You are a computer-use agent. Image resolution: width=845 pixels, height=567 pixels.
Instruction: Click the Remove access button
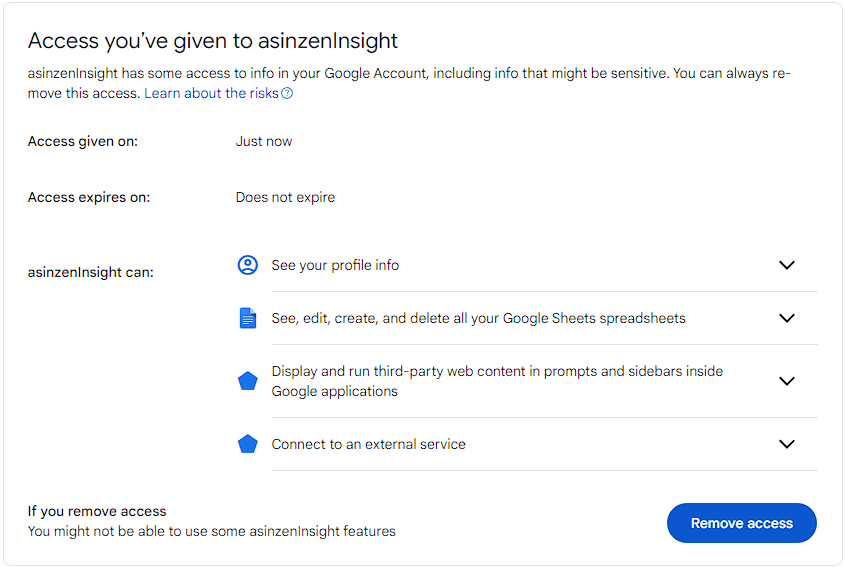click(x=742, y=523)
